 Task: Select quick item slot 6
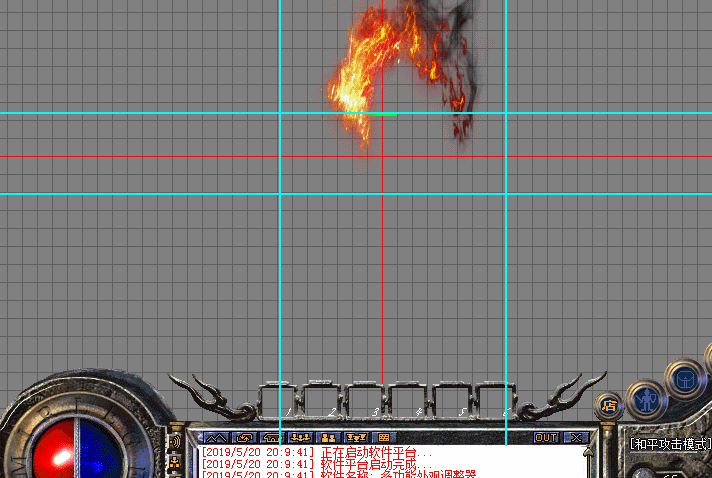(494, 400)
